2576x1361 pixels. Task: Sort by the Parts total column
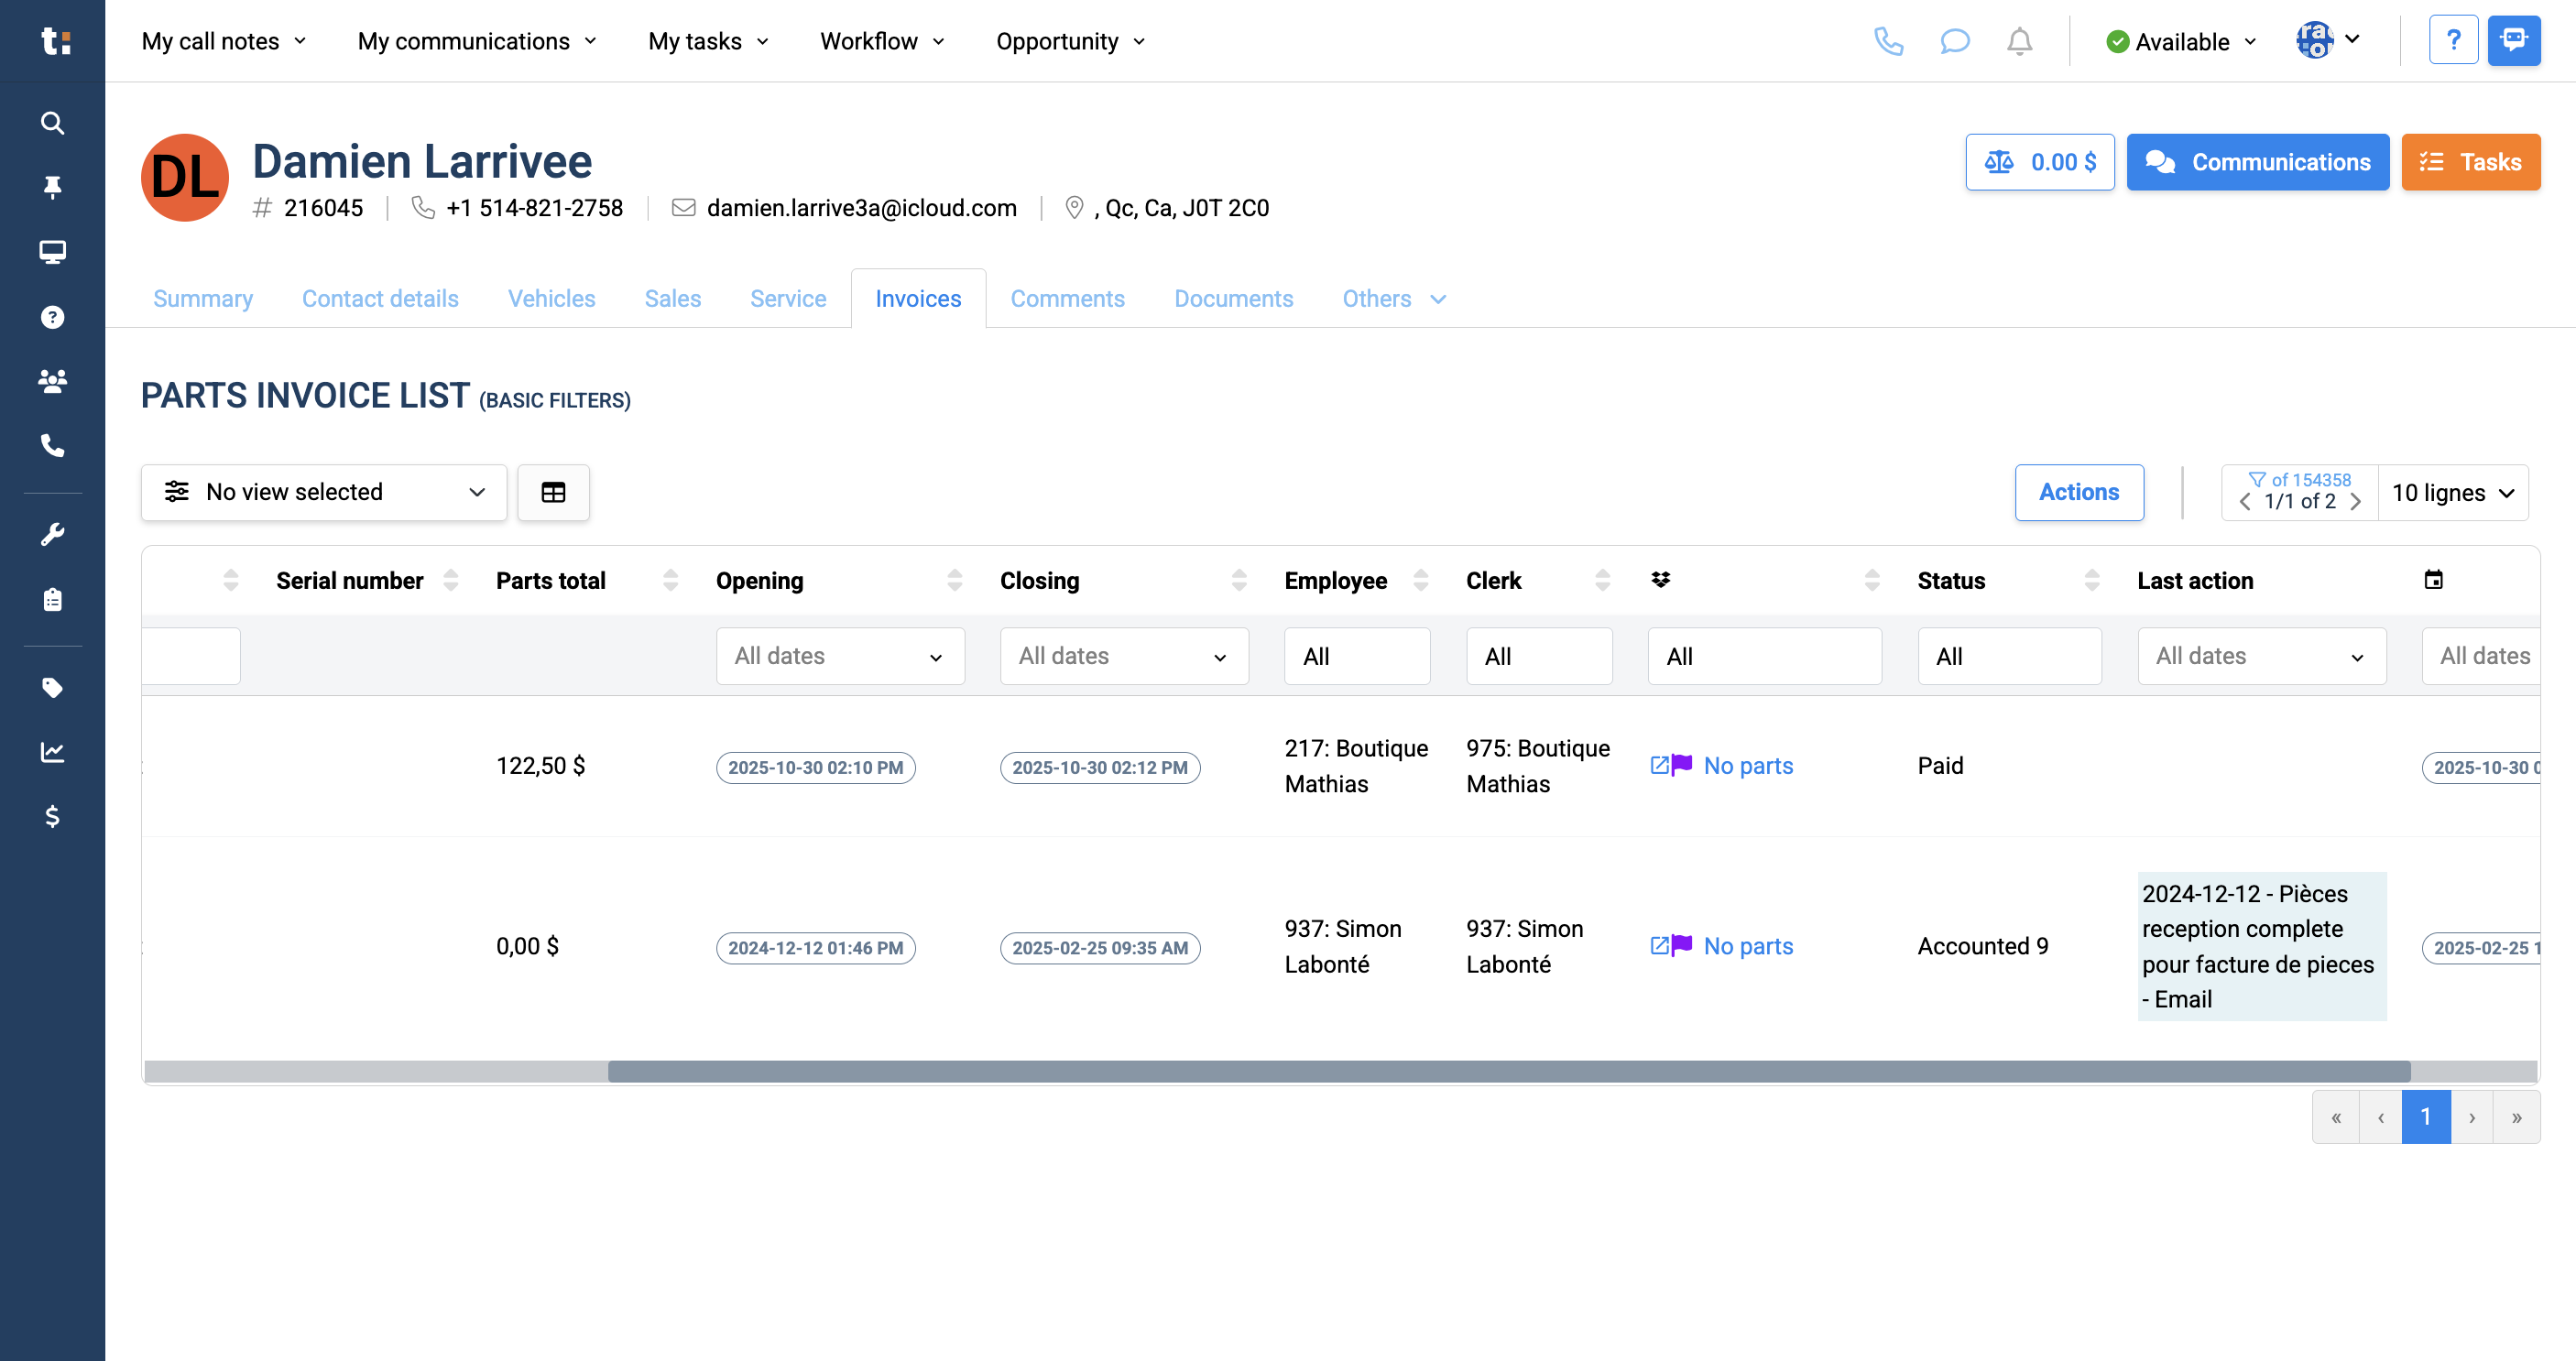point(670,580)
